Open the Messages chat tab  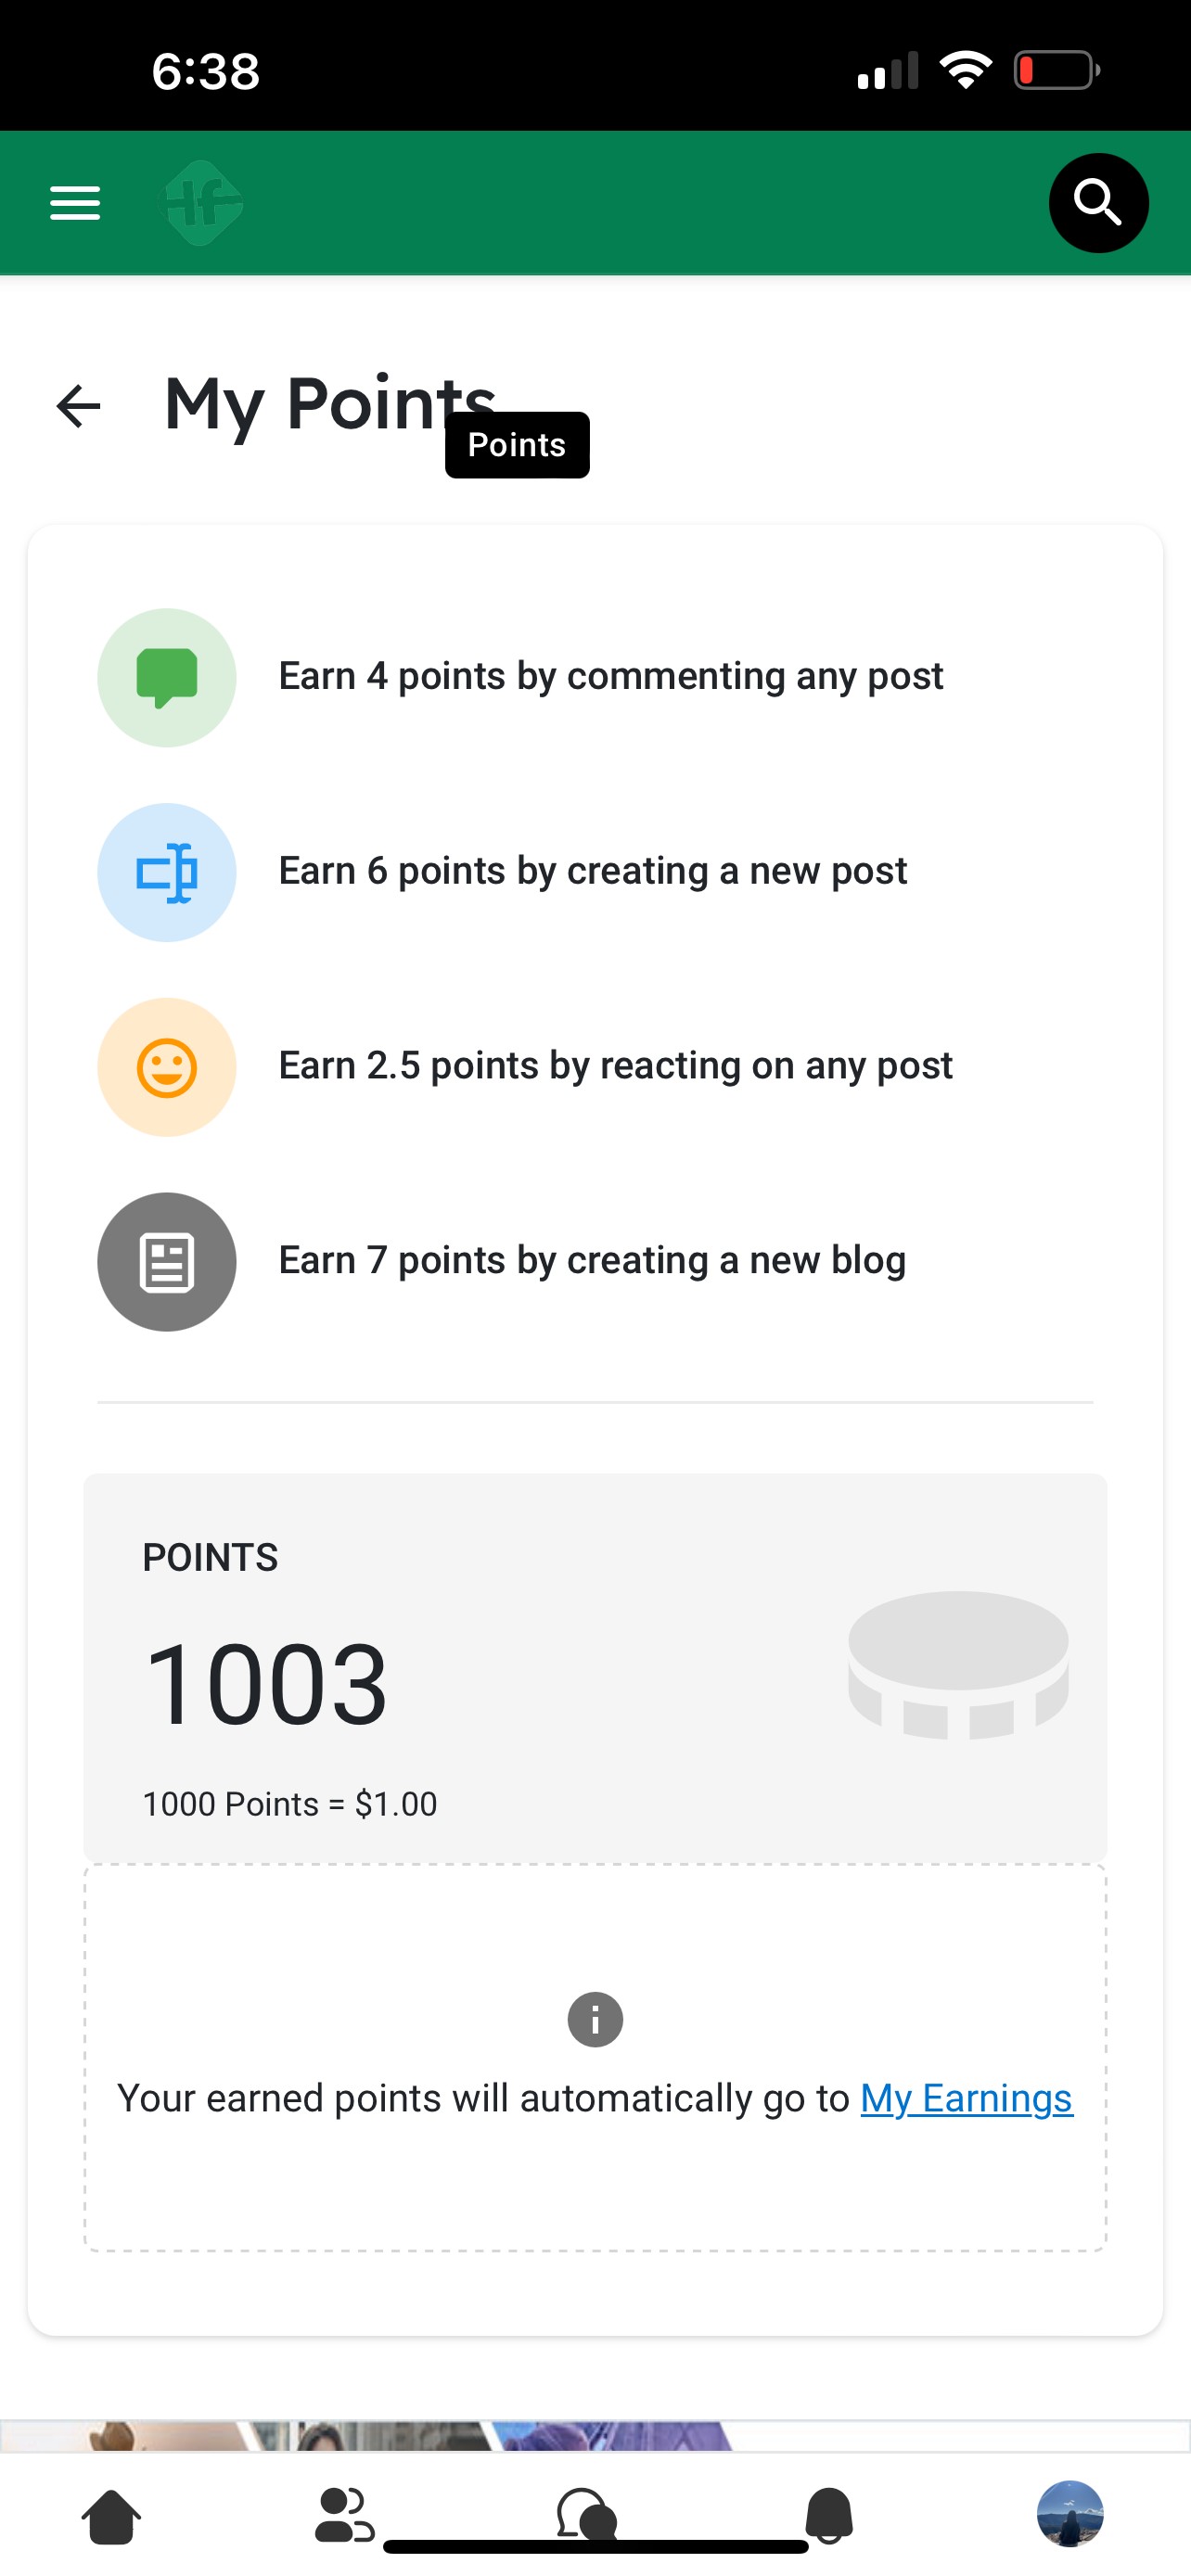coord(585,2514)
